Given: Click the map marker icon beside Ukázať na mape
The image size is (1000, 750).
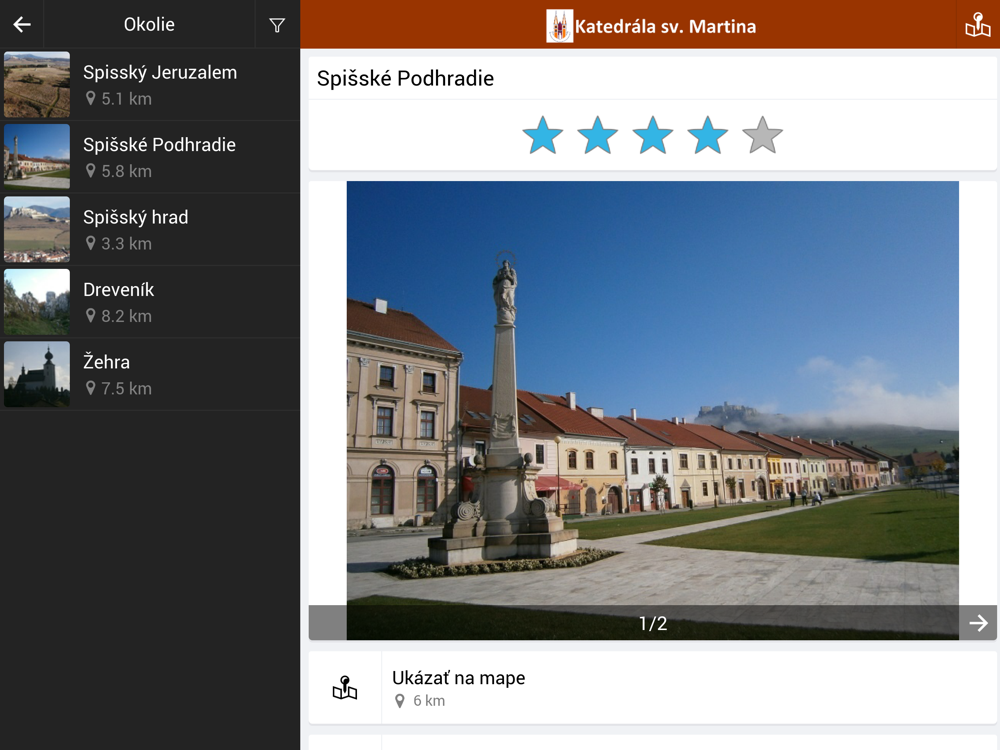Looking at the screenshot, I should [x=345, y=688].
